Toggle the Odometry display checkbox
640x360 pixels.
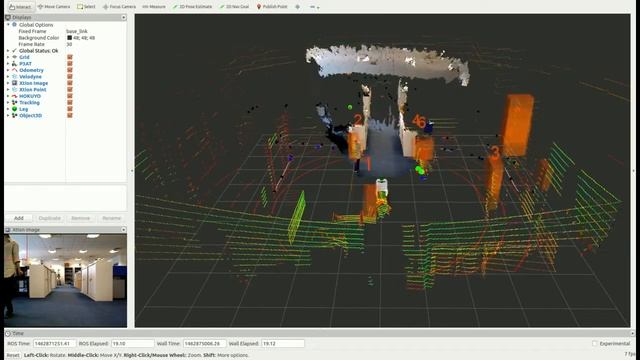pos(70,70)
